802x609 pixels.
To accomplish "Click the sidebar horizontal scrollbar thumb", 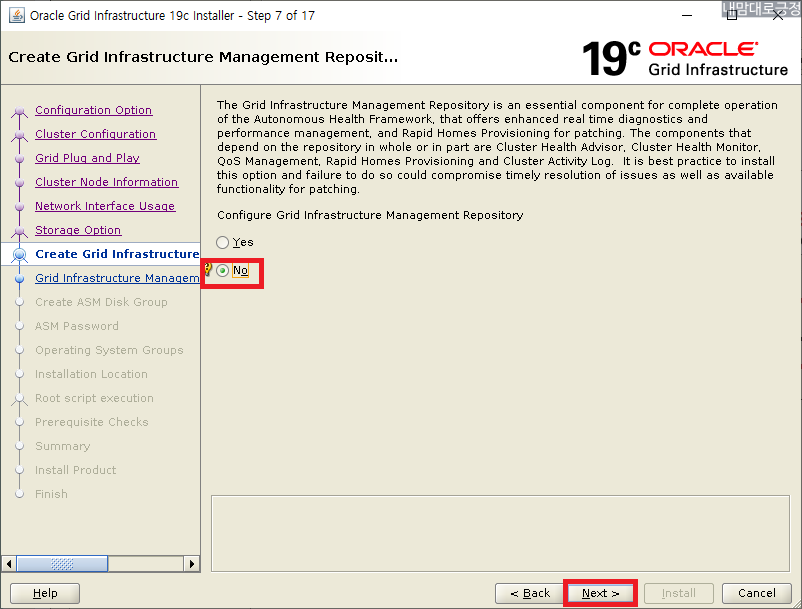I will (x=62, y=564).
